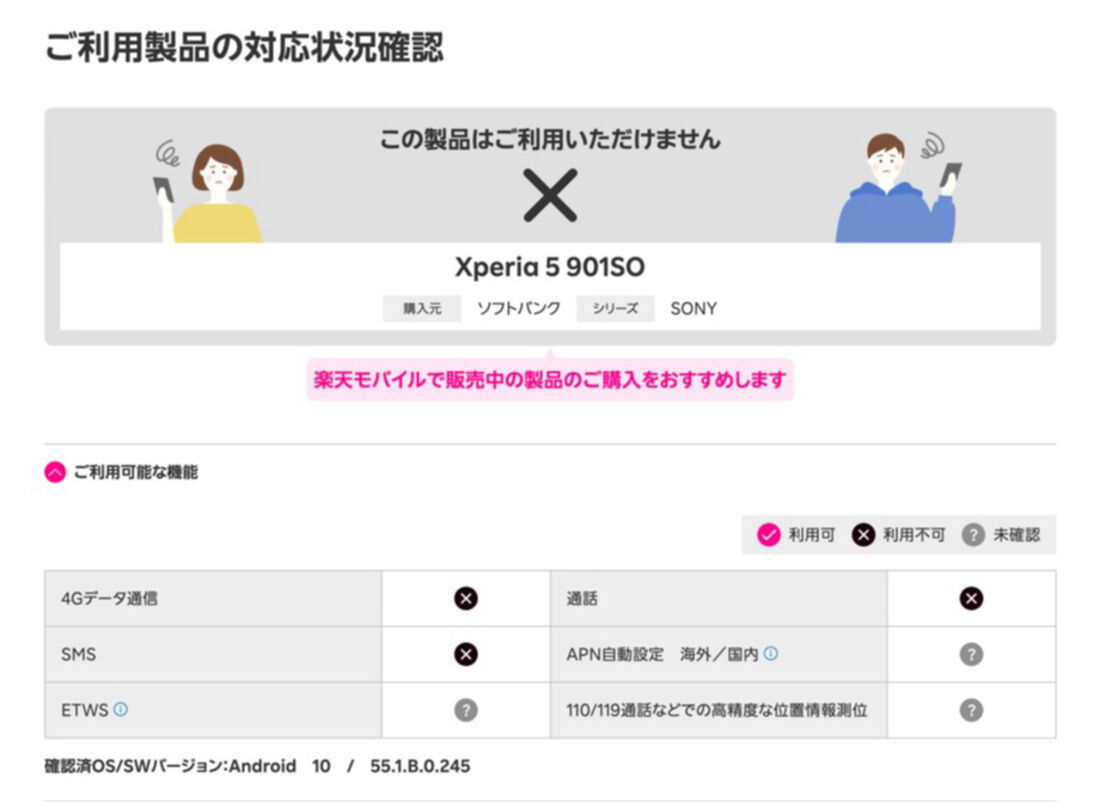This screenshot has width=1100, height=802.
Task: Click the info icon next to ETWS
Action: (121, 709)
